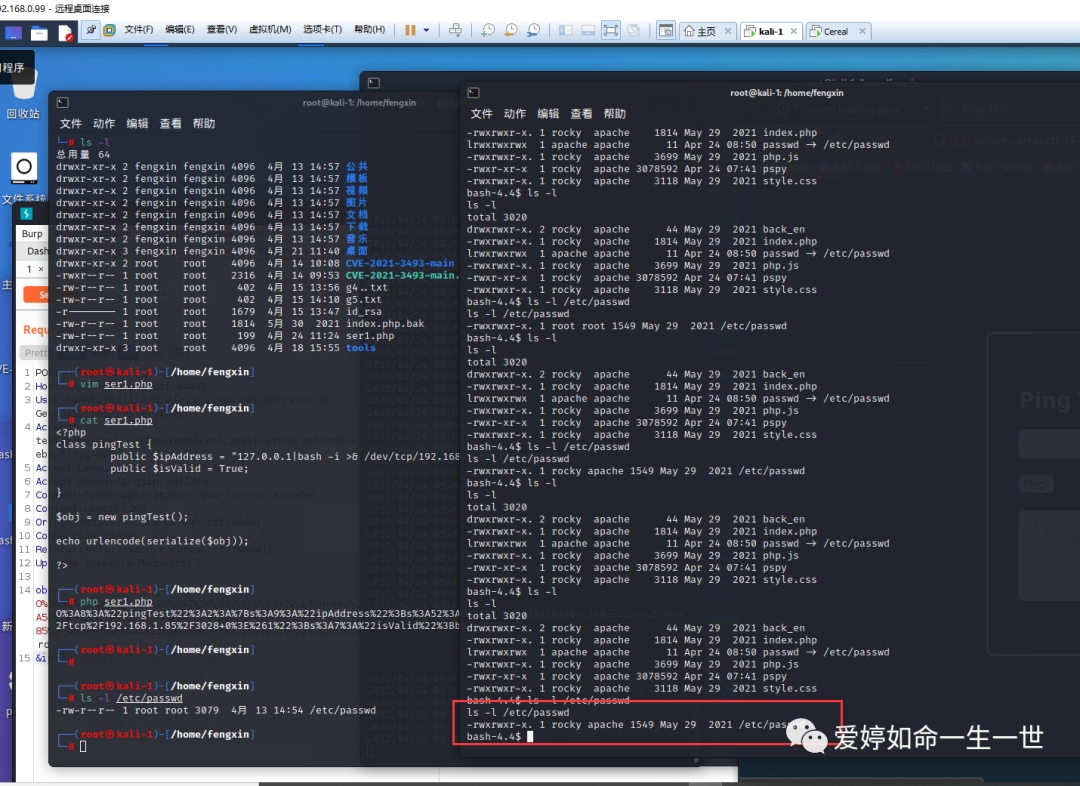
Task: Click the right terminal title bar text
Action: point(787,93)
